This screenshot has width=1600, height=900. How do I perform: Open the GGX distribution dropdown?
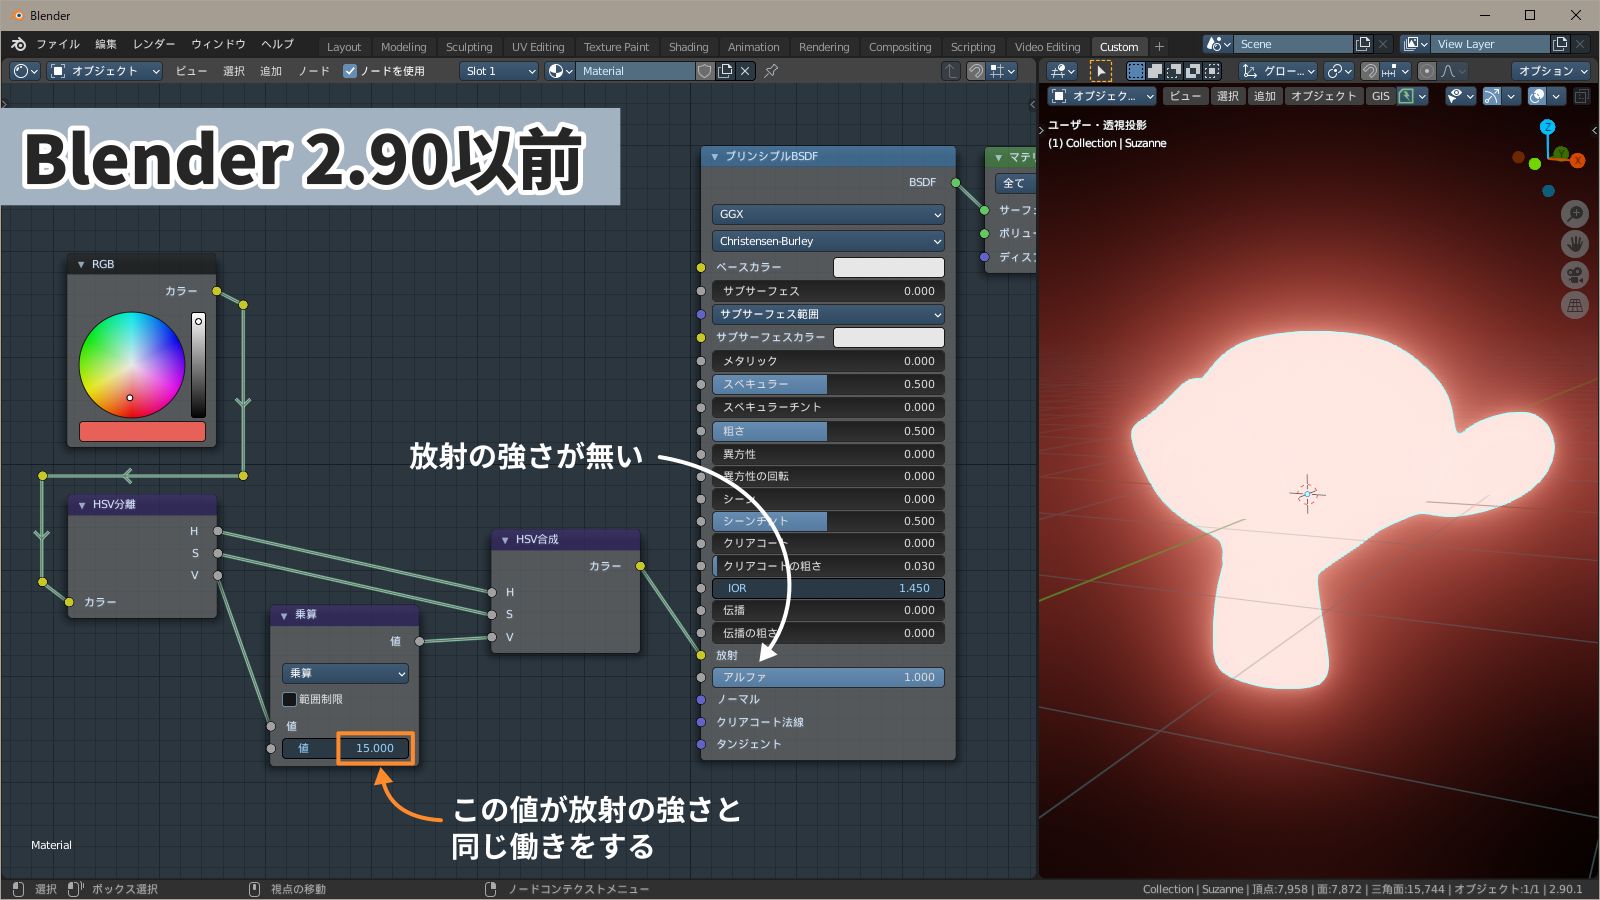828,214
